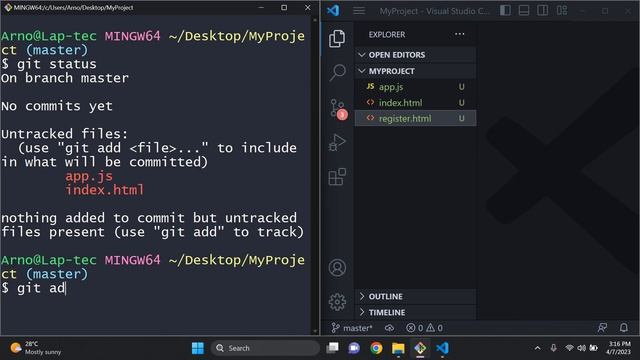640x360 pixels.
Task: Open the weather widget Mostly sunny
Action: [35, 348]
